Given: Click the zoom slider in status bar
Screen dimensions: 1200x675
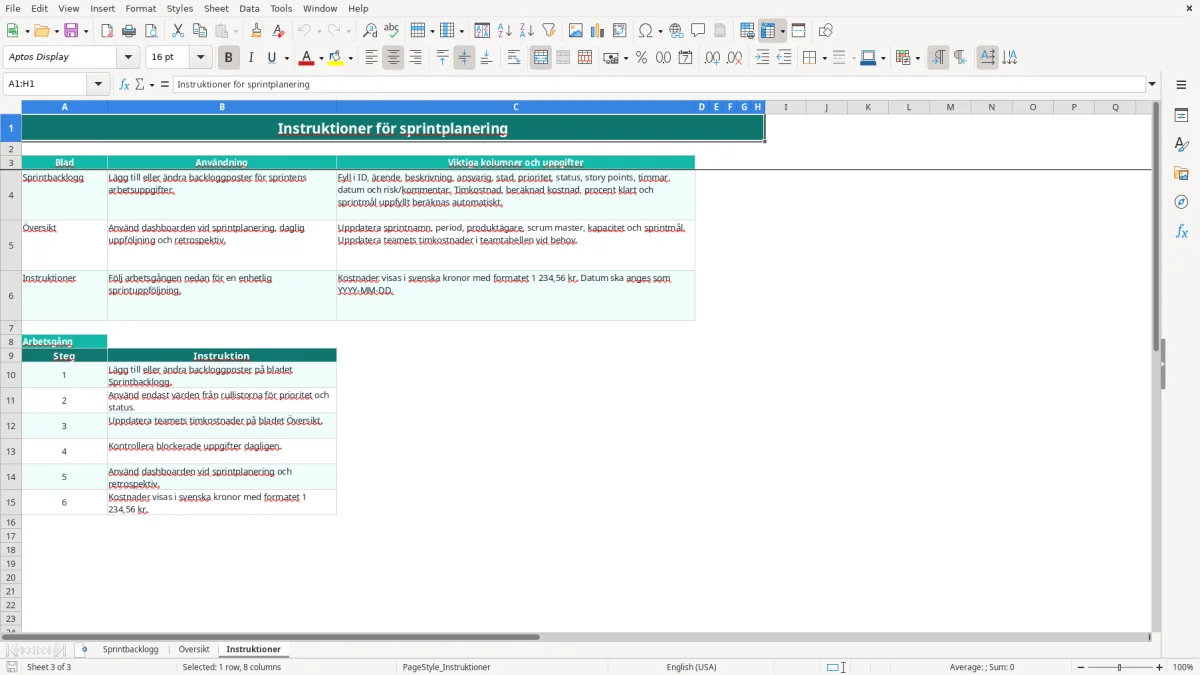Looking at the screenshot, I should click(x=1120, y=667).
